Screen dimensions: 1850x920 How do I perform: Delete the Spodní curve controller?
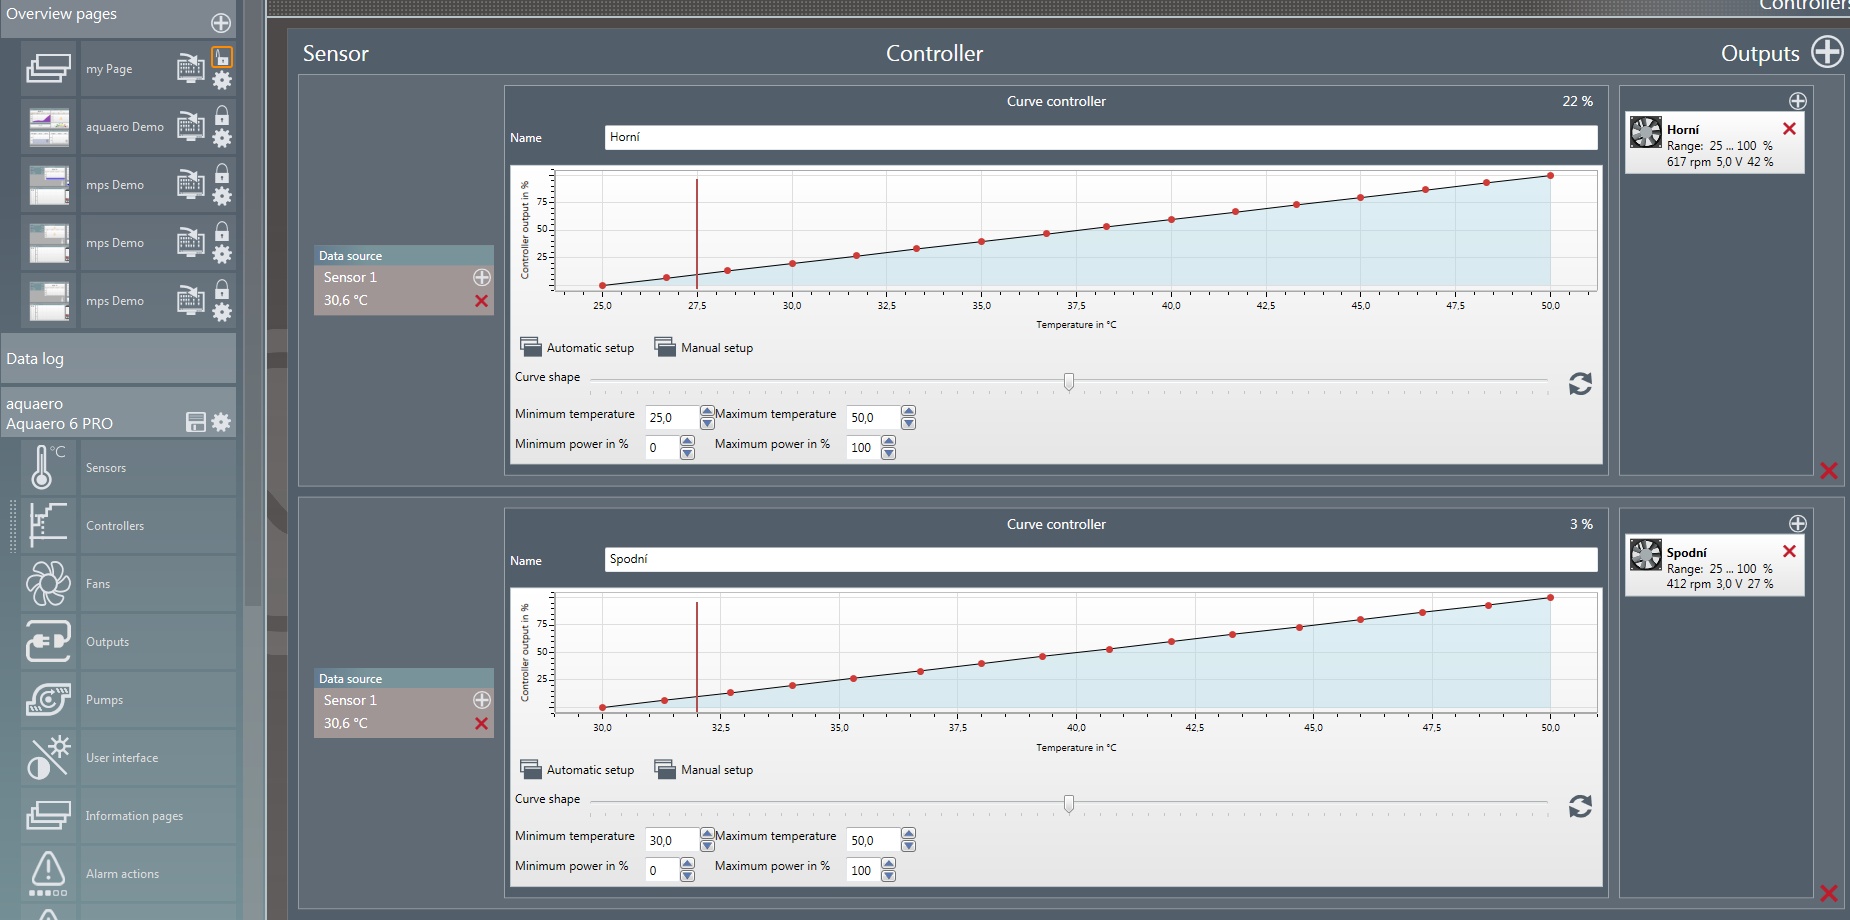coord(1829,893)
